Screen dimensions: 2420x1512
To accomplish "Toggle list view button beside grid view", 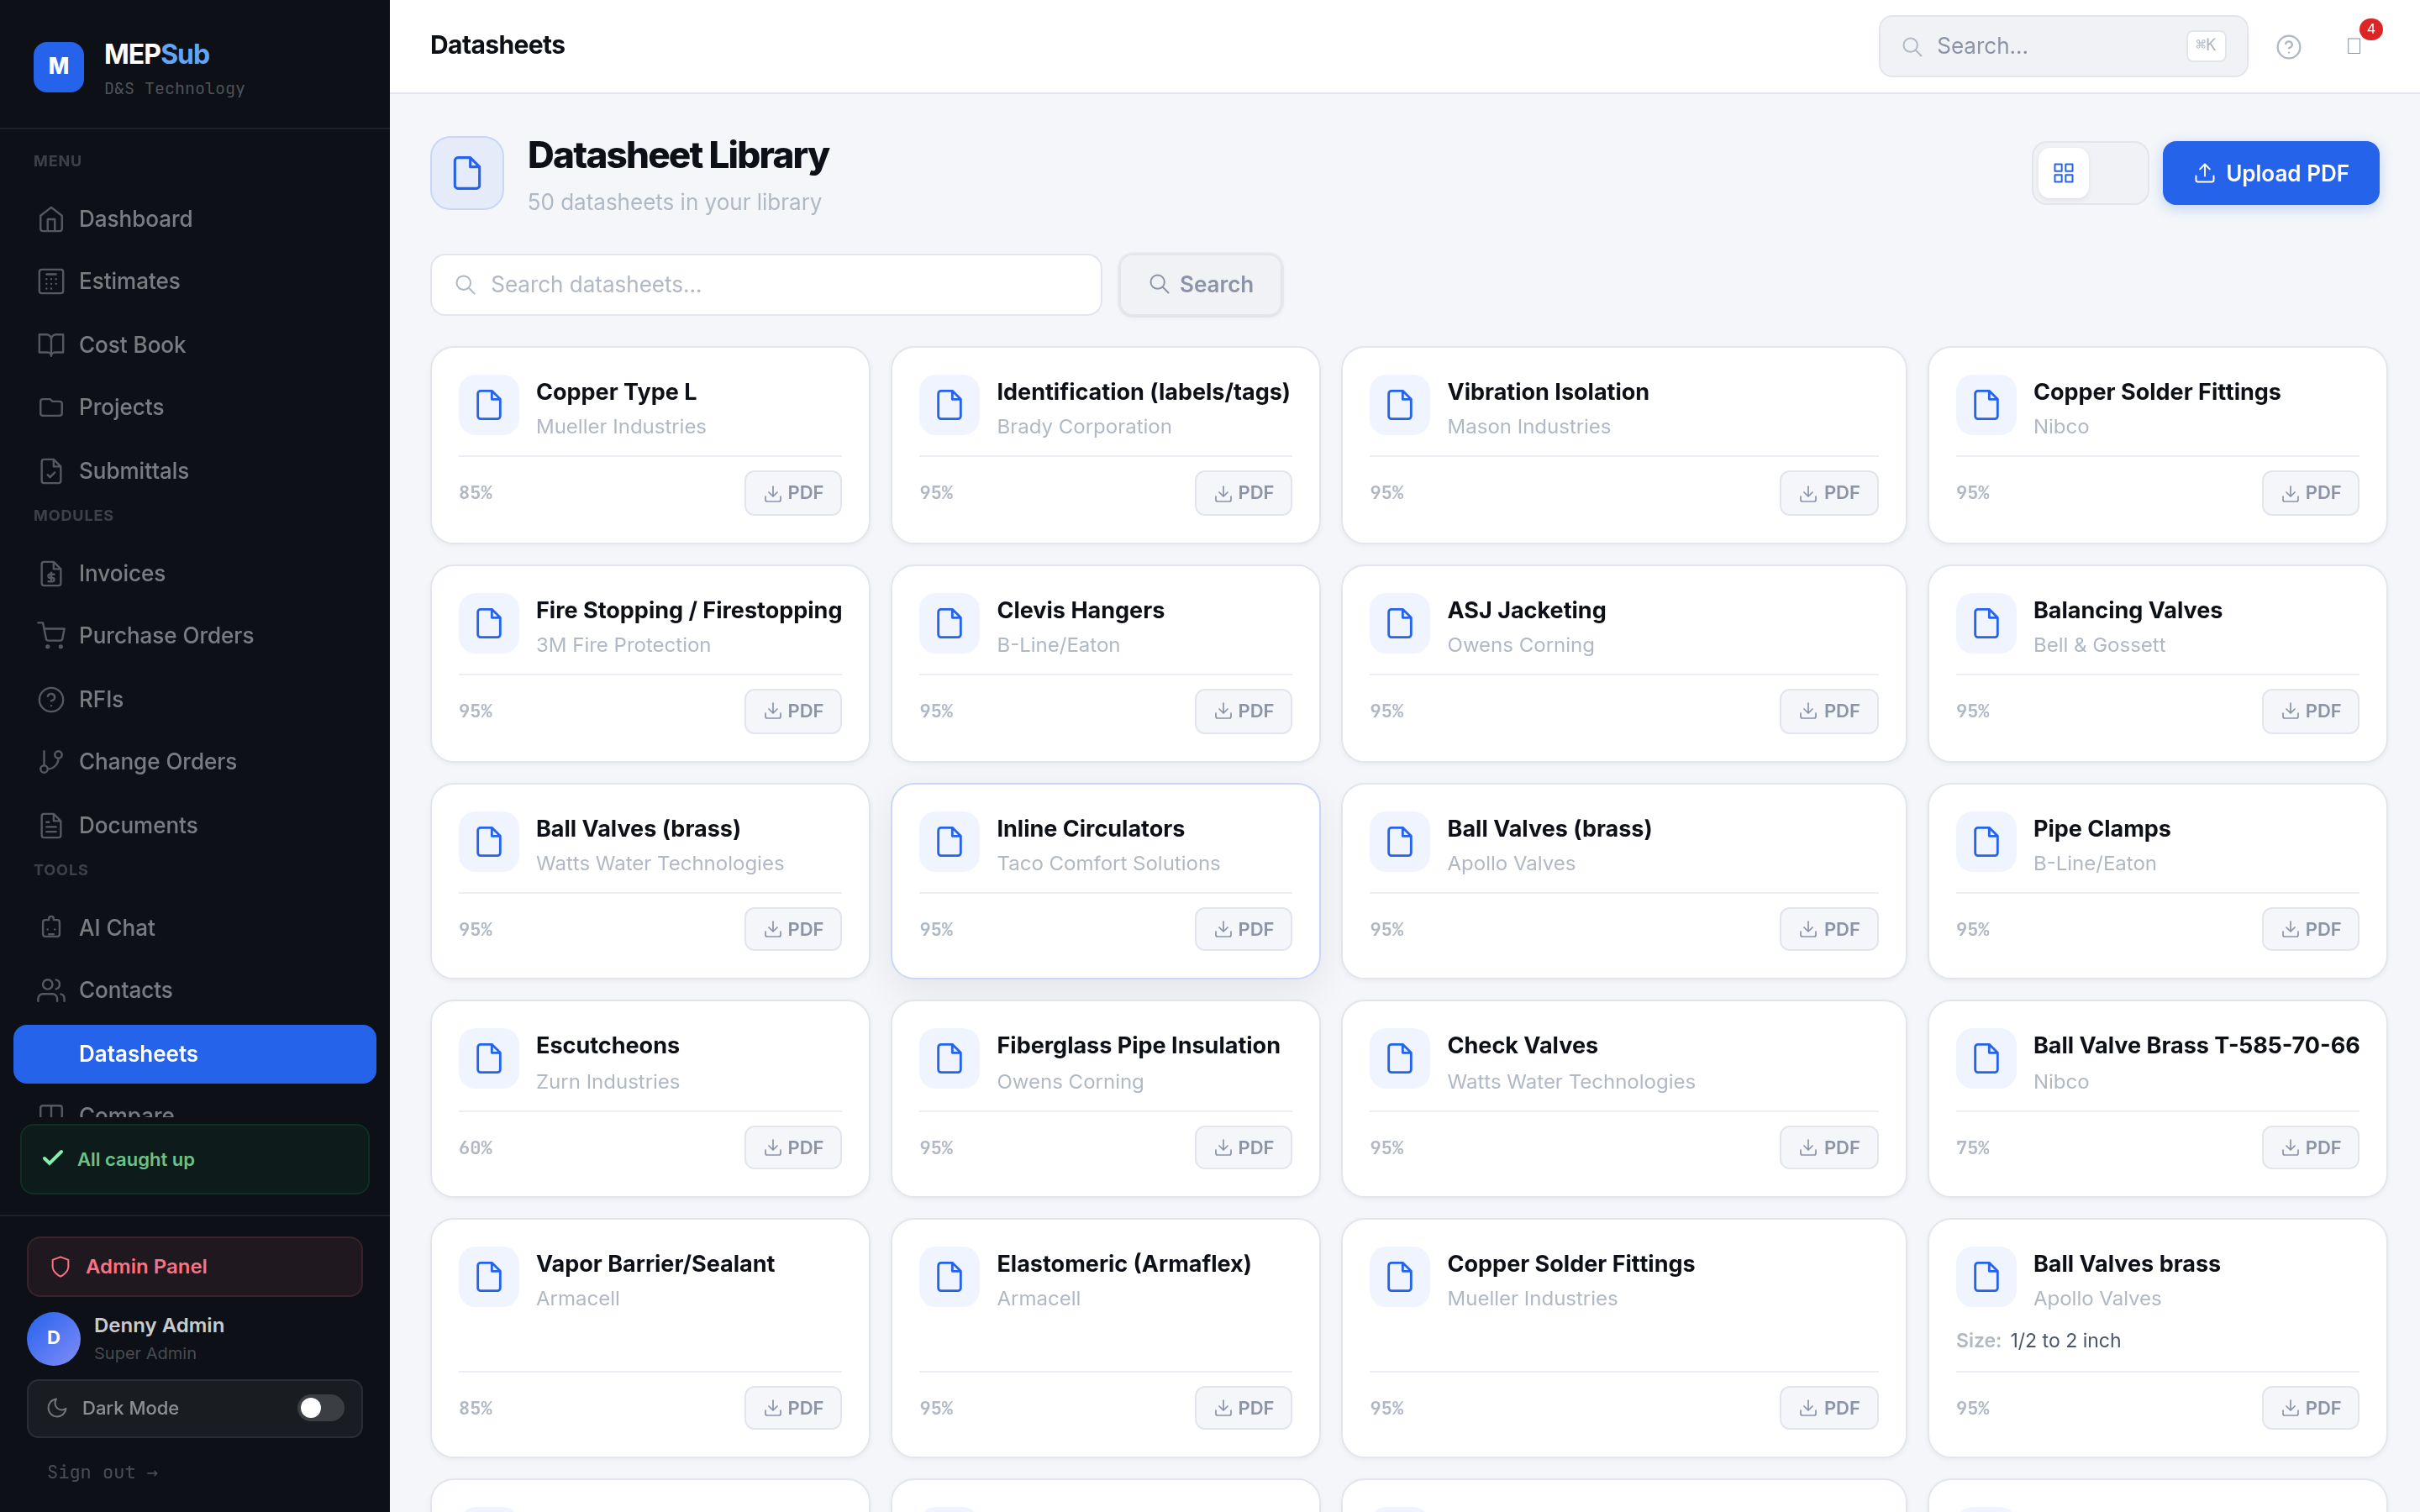I will (2117, 173).
